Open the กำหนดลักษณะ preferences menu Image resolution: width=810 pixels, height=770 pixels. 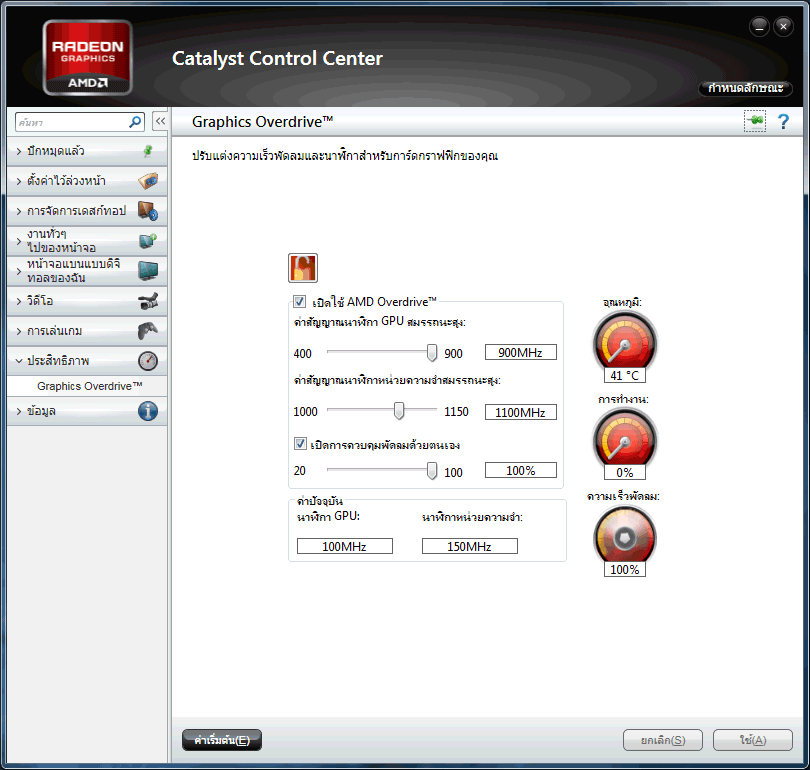point(745,88)
